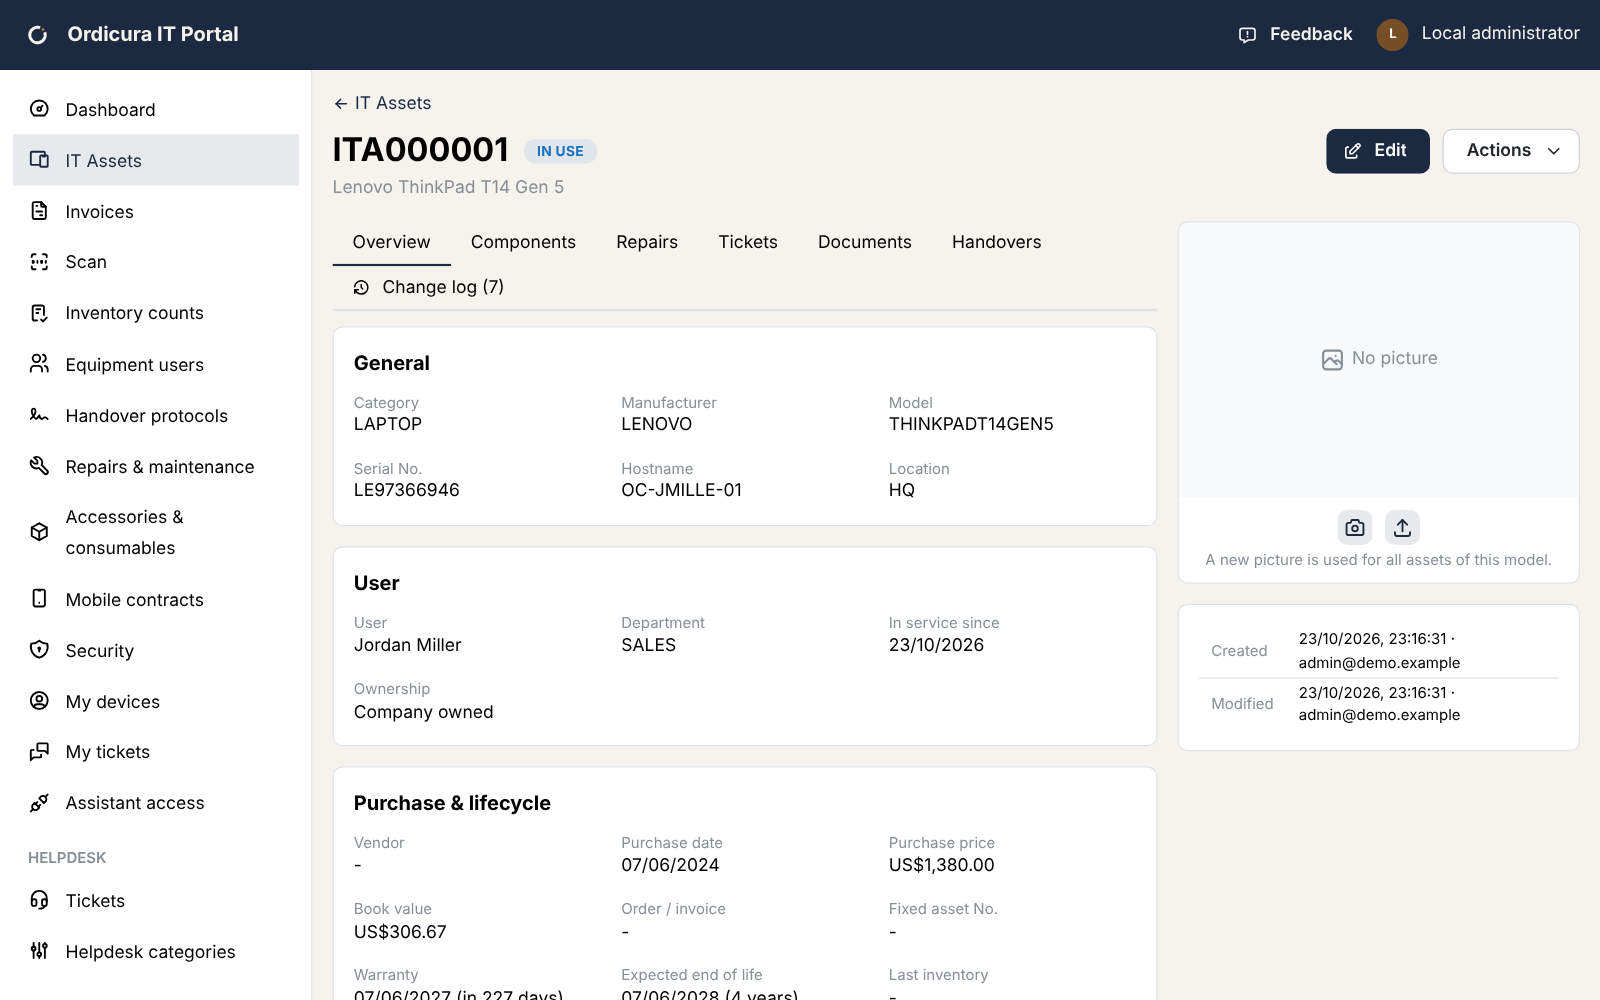Click the IN USE status badge

click(560, 151)
